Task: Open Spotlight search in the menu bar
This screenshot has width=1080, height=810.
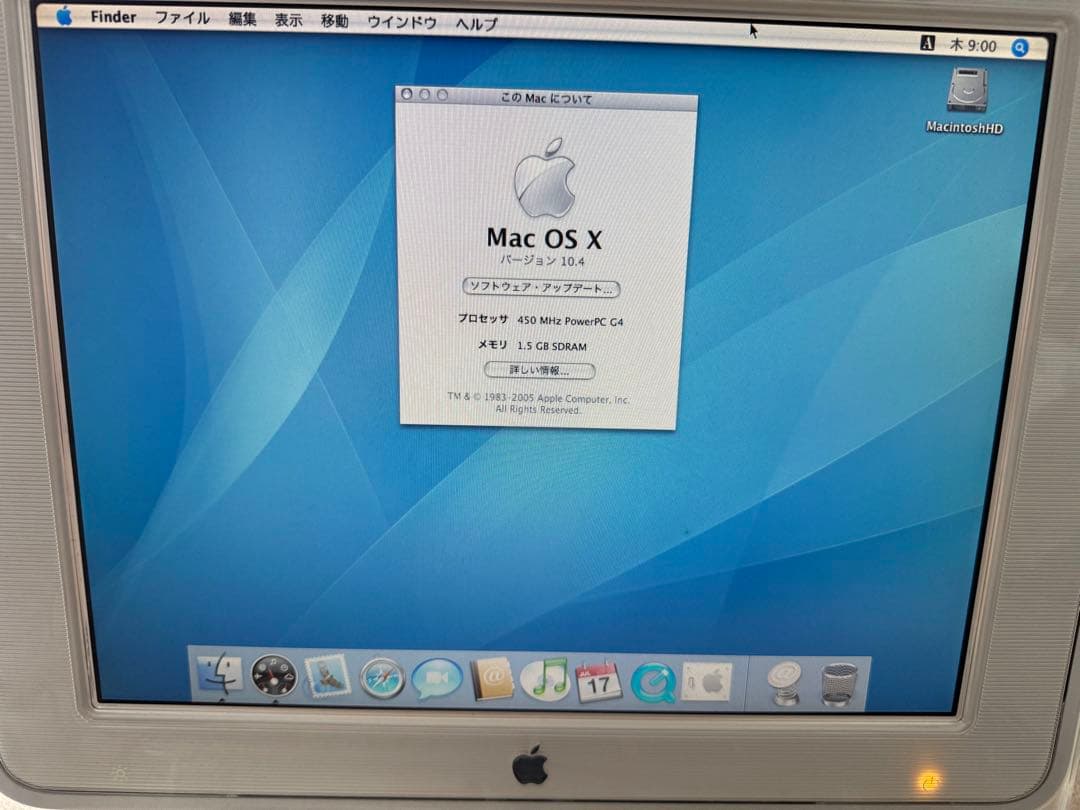Action: click(x=1020, y=47)
